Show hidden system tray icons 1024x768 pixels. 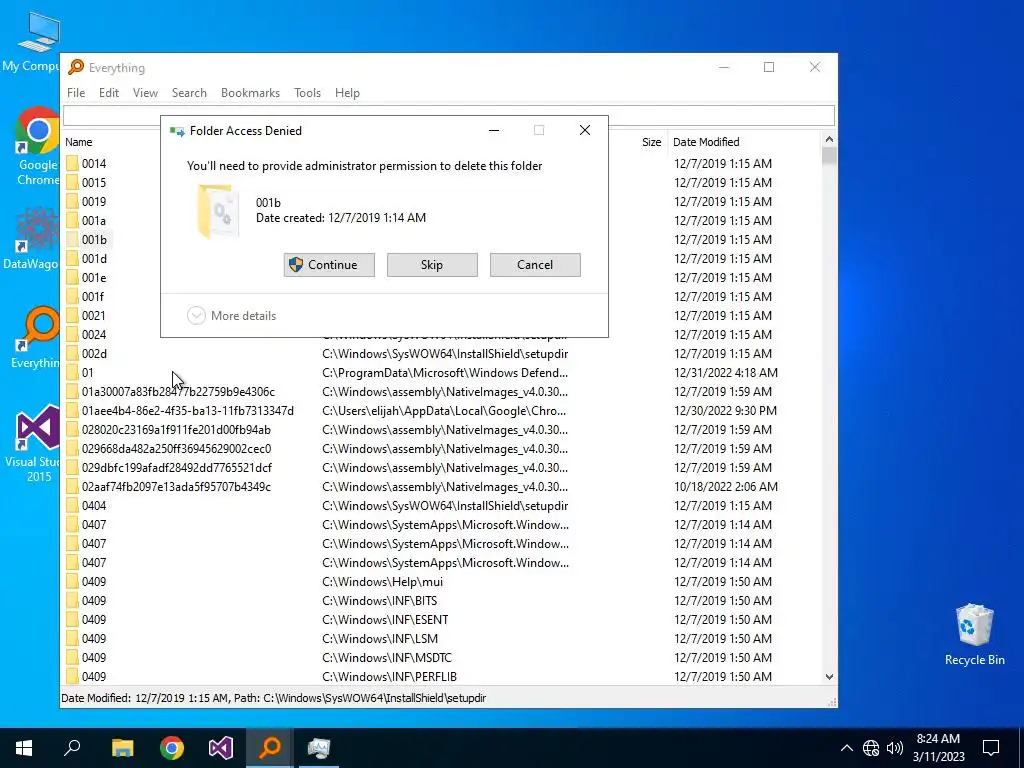[x=846, y=748]
